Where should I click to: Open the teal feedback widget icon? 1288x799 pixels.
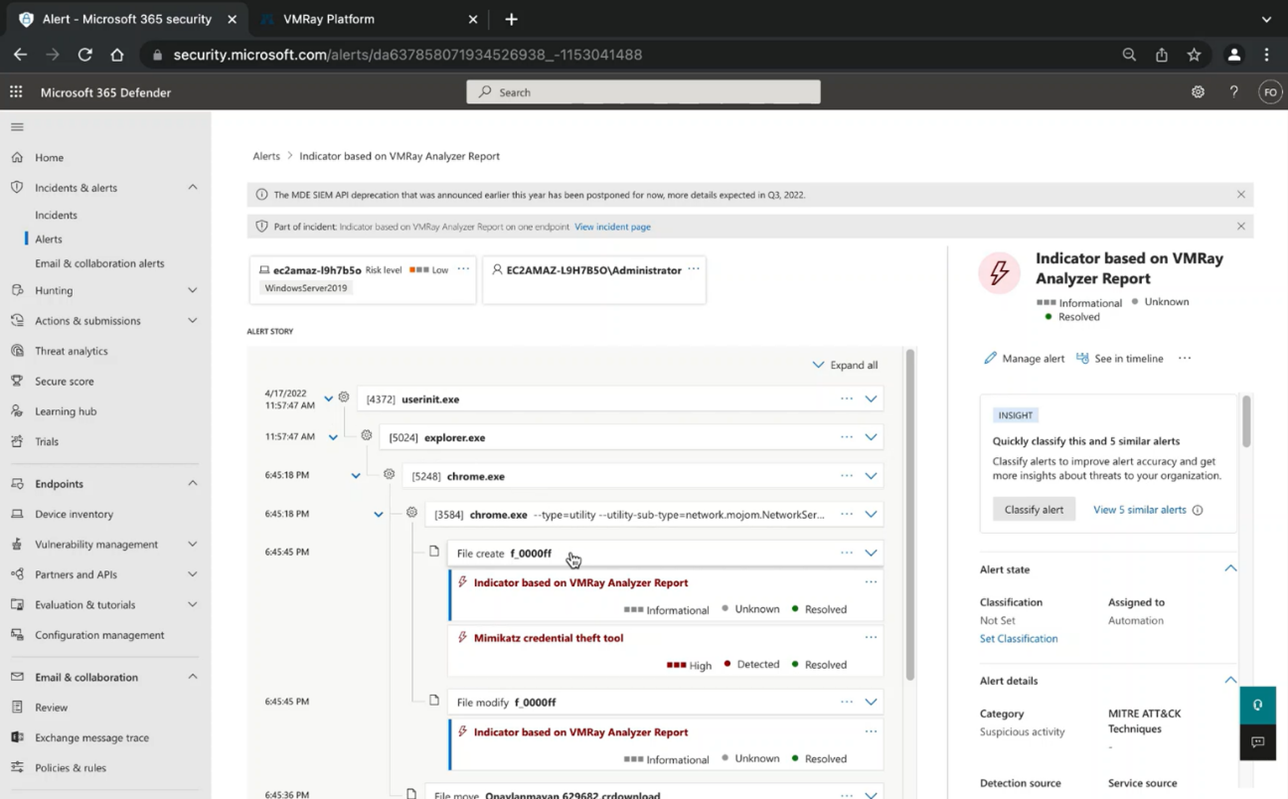(x=1258, y=705)
